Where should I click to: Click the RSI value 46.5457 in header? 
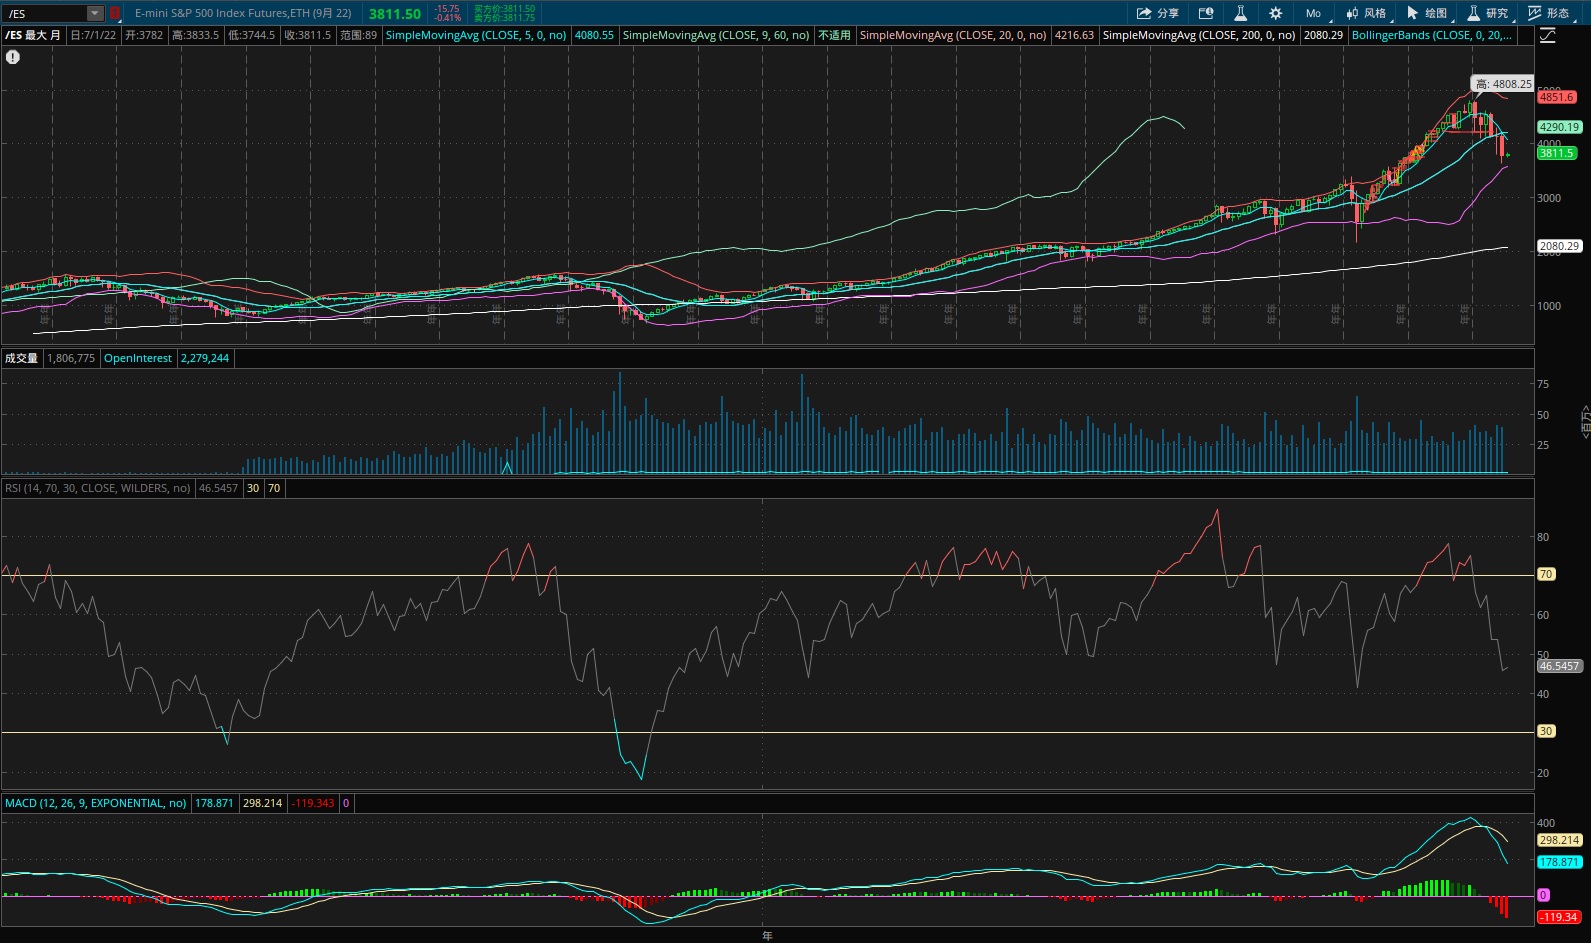pos(218,488)
